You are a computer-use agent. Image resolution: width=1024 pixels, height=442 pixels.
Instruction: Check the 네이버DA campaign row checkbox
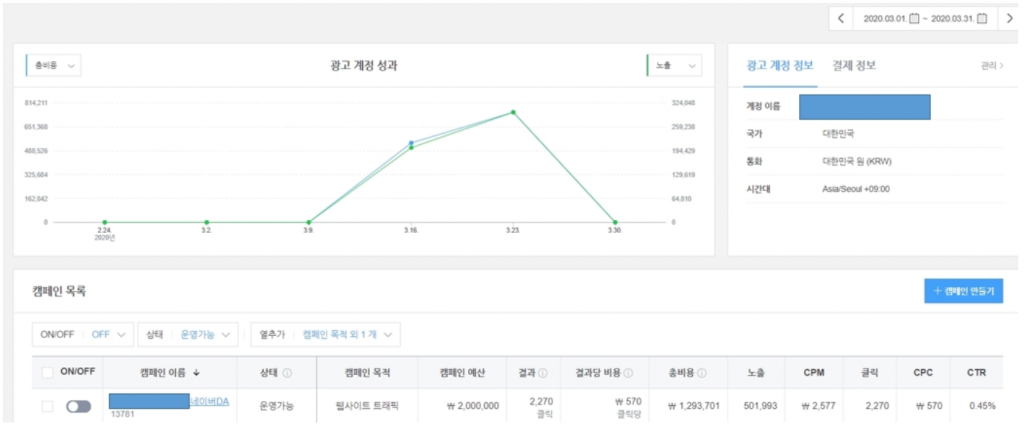point(47,407)
